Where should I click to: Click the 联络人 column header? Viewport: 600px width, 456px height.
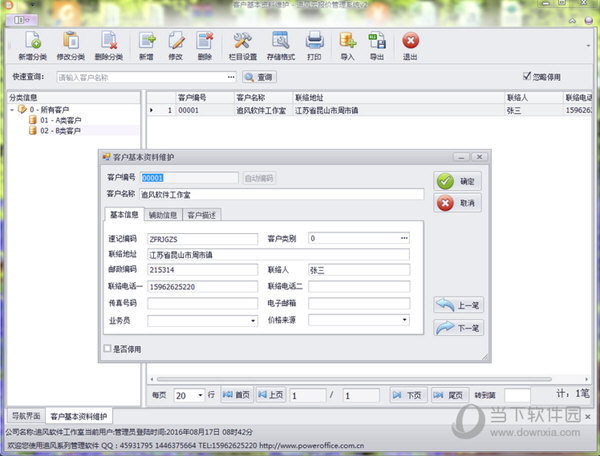coord(534,98)
